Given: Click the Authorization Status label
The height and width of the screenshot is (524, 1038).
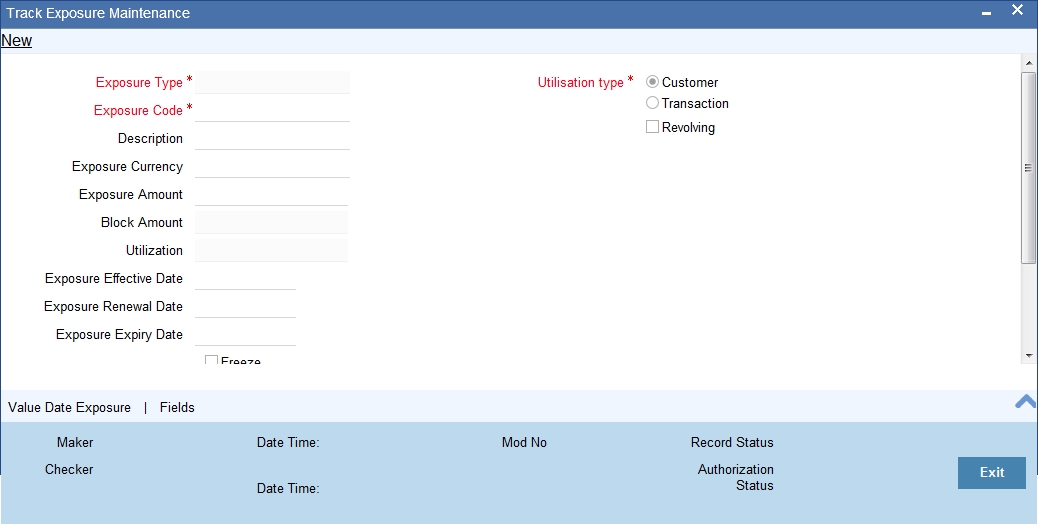Looking at the screenshot, I should (735, 477).
